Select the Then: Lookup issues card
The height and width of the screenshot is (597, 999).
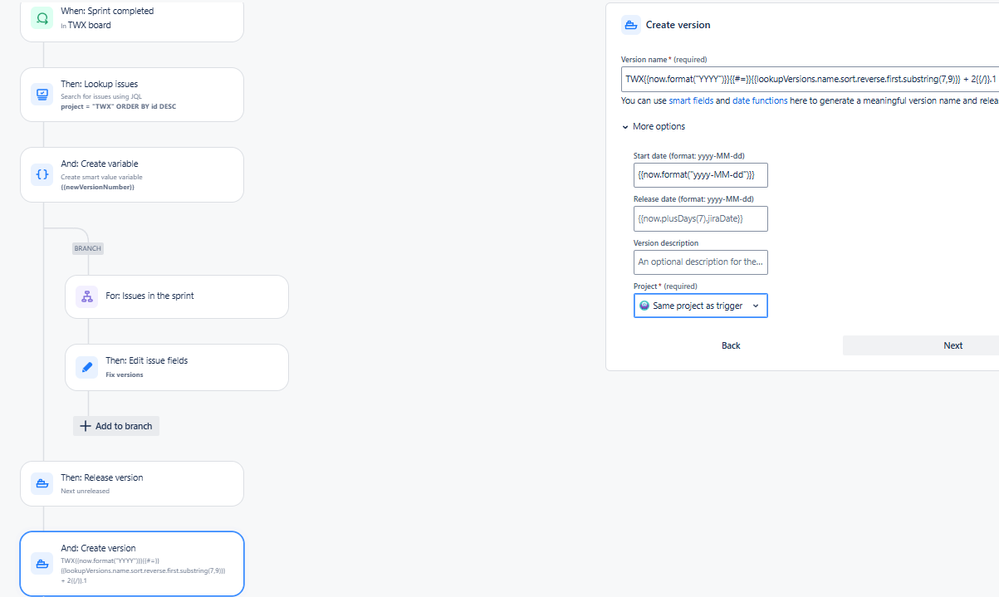point(132,94)
